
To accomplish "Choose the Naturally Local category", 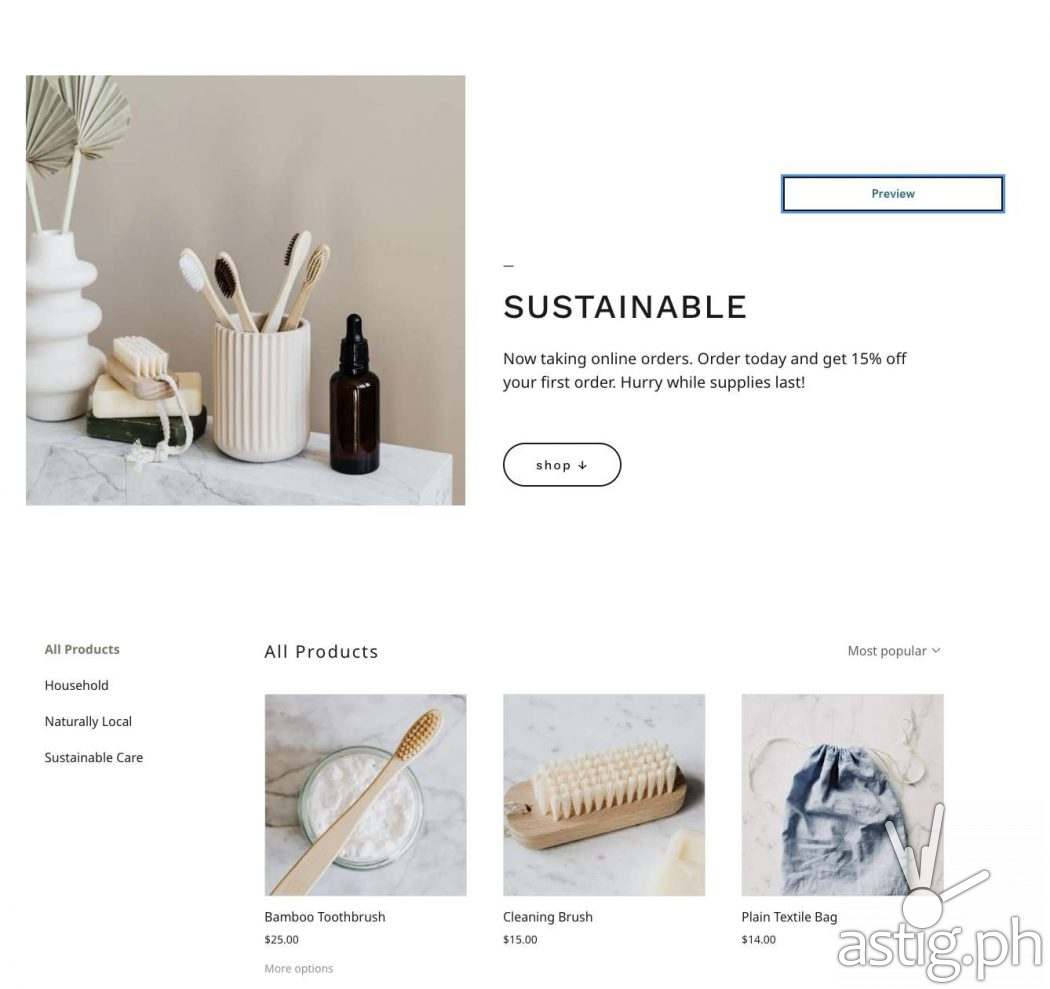I will point(88,722).
